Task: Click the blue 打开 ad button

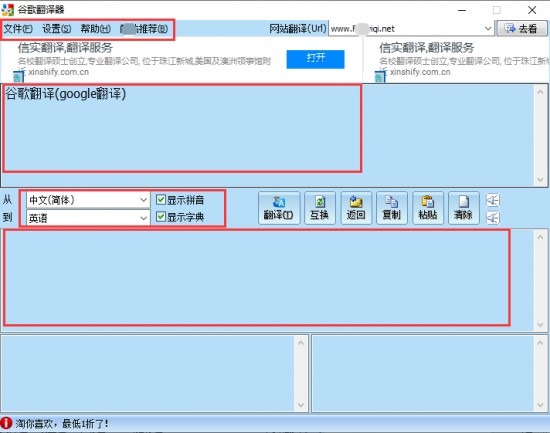Action: click(x=315, y=59)
